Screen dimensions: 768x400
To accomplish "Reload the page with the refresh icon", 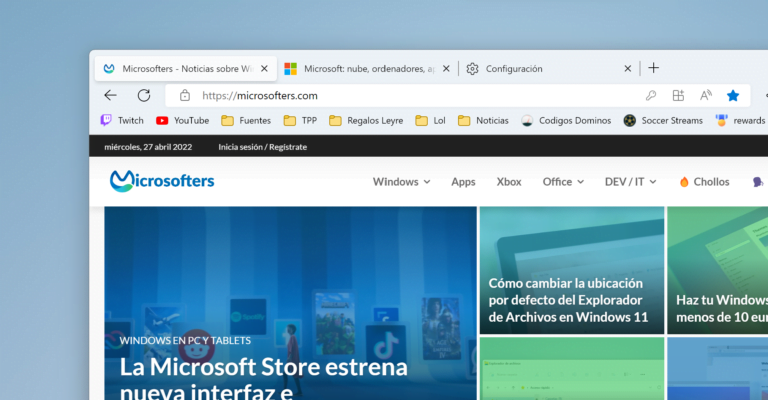I will click(x=144, y=95).
